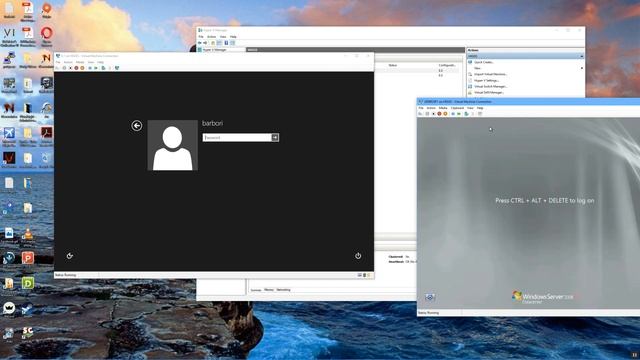
Task: Click the 'Press CTRL + ALT + DELETE to log on' text
Action: (x=544, y=200)
